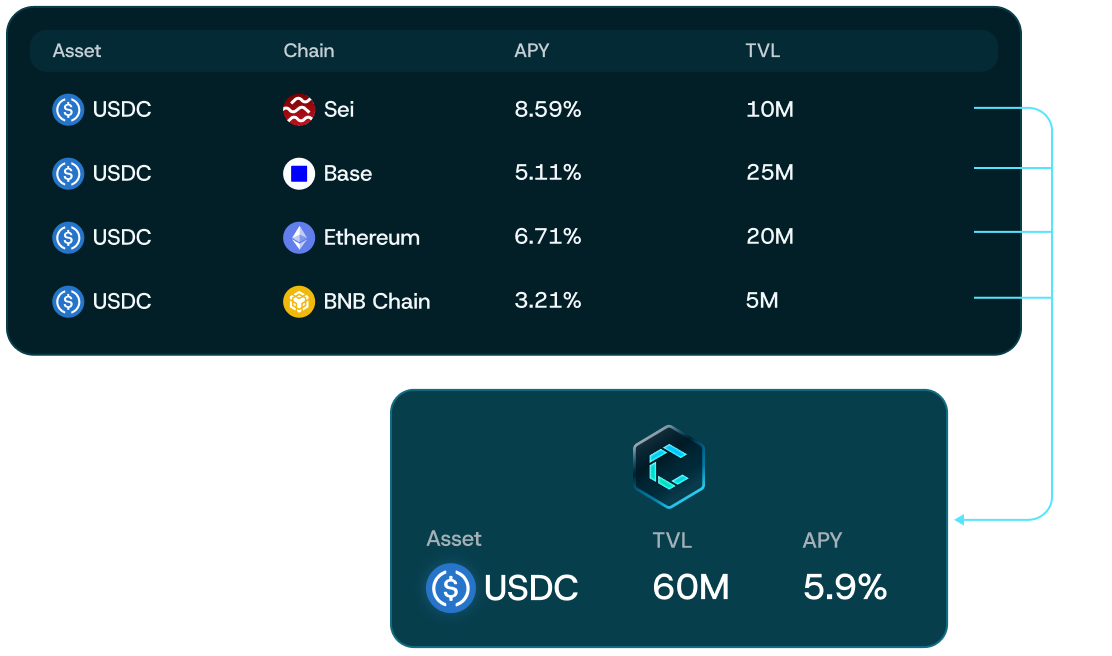Sort the table by the Asset column header
Screen dimensions: 1112x656
pos(77,51)
